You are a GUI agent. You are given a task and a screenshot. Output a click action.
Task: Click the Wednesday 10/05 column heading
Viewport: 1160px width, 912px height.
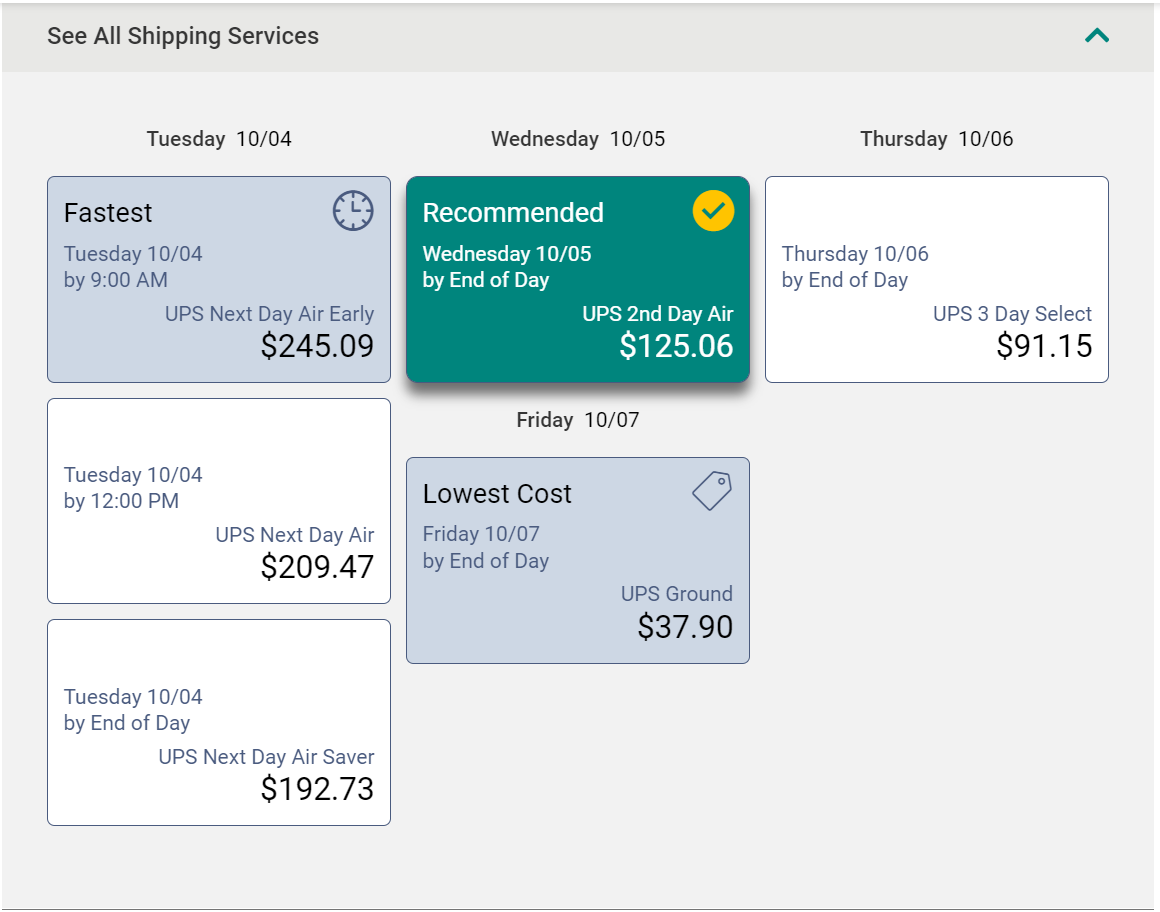[x=578, y=139]
